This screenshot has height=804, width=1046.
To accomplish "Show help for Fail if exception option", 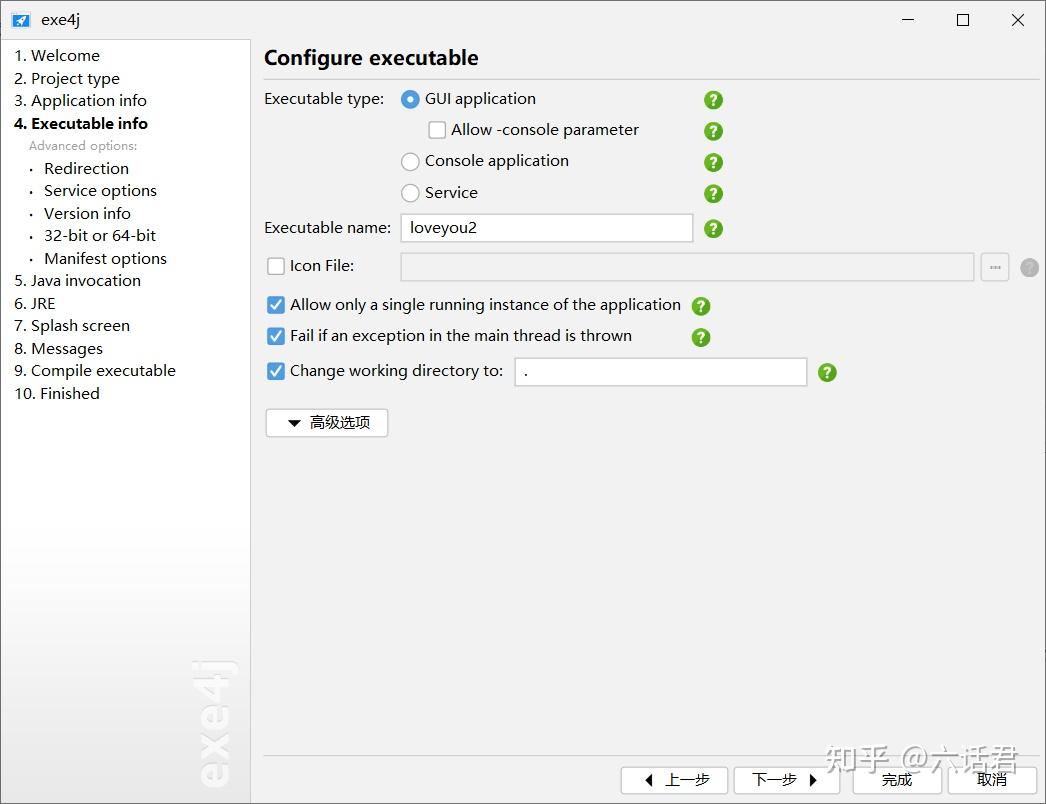I will click(x=701, y=337).
